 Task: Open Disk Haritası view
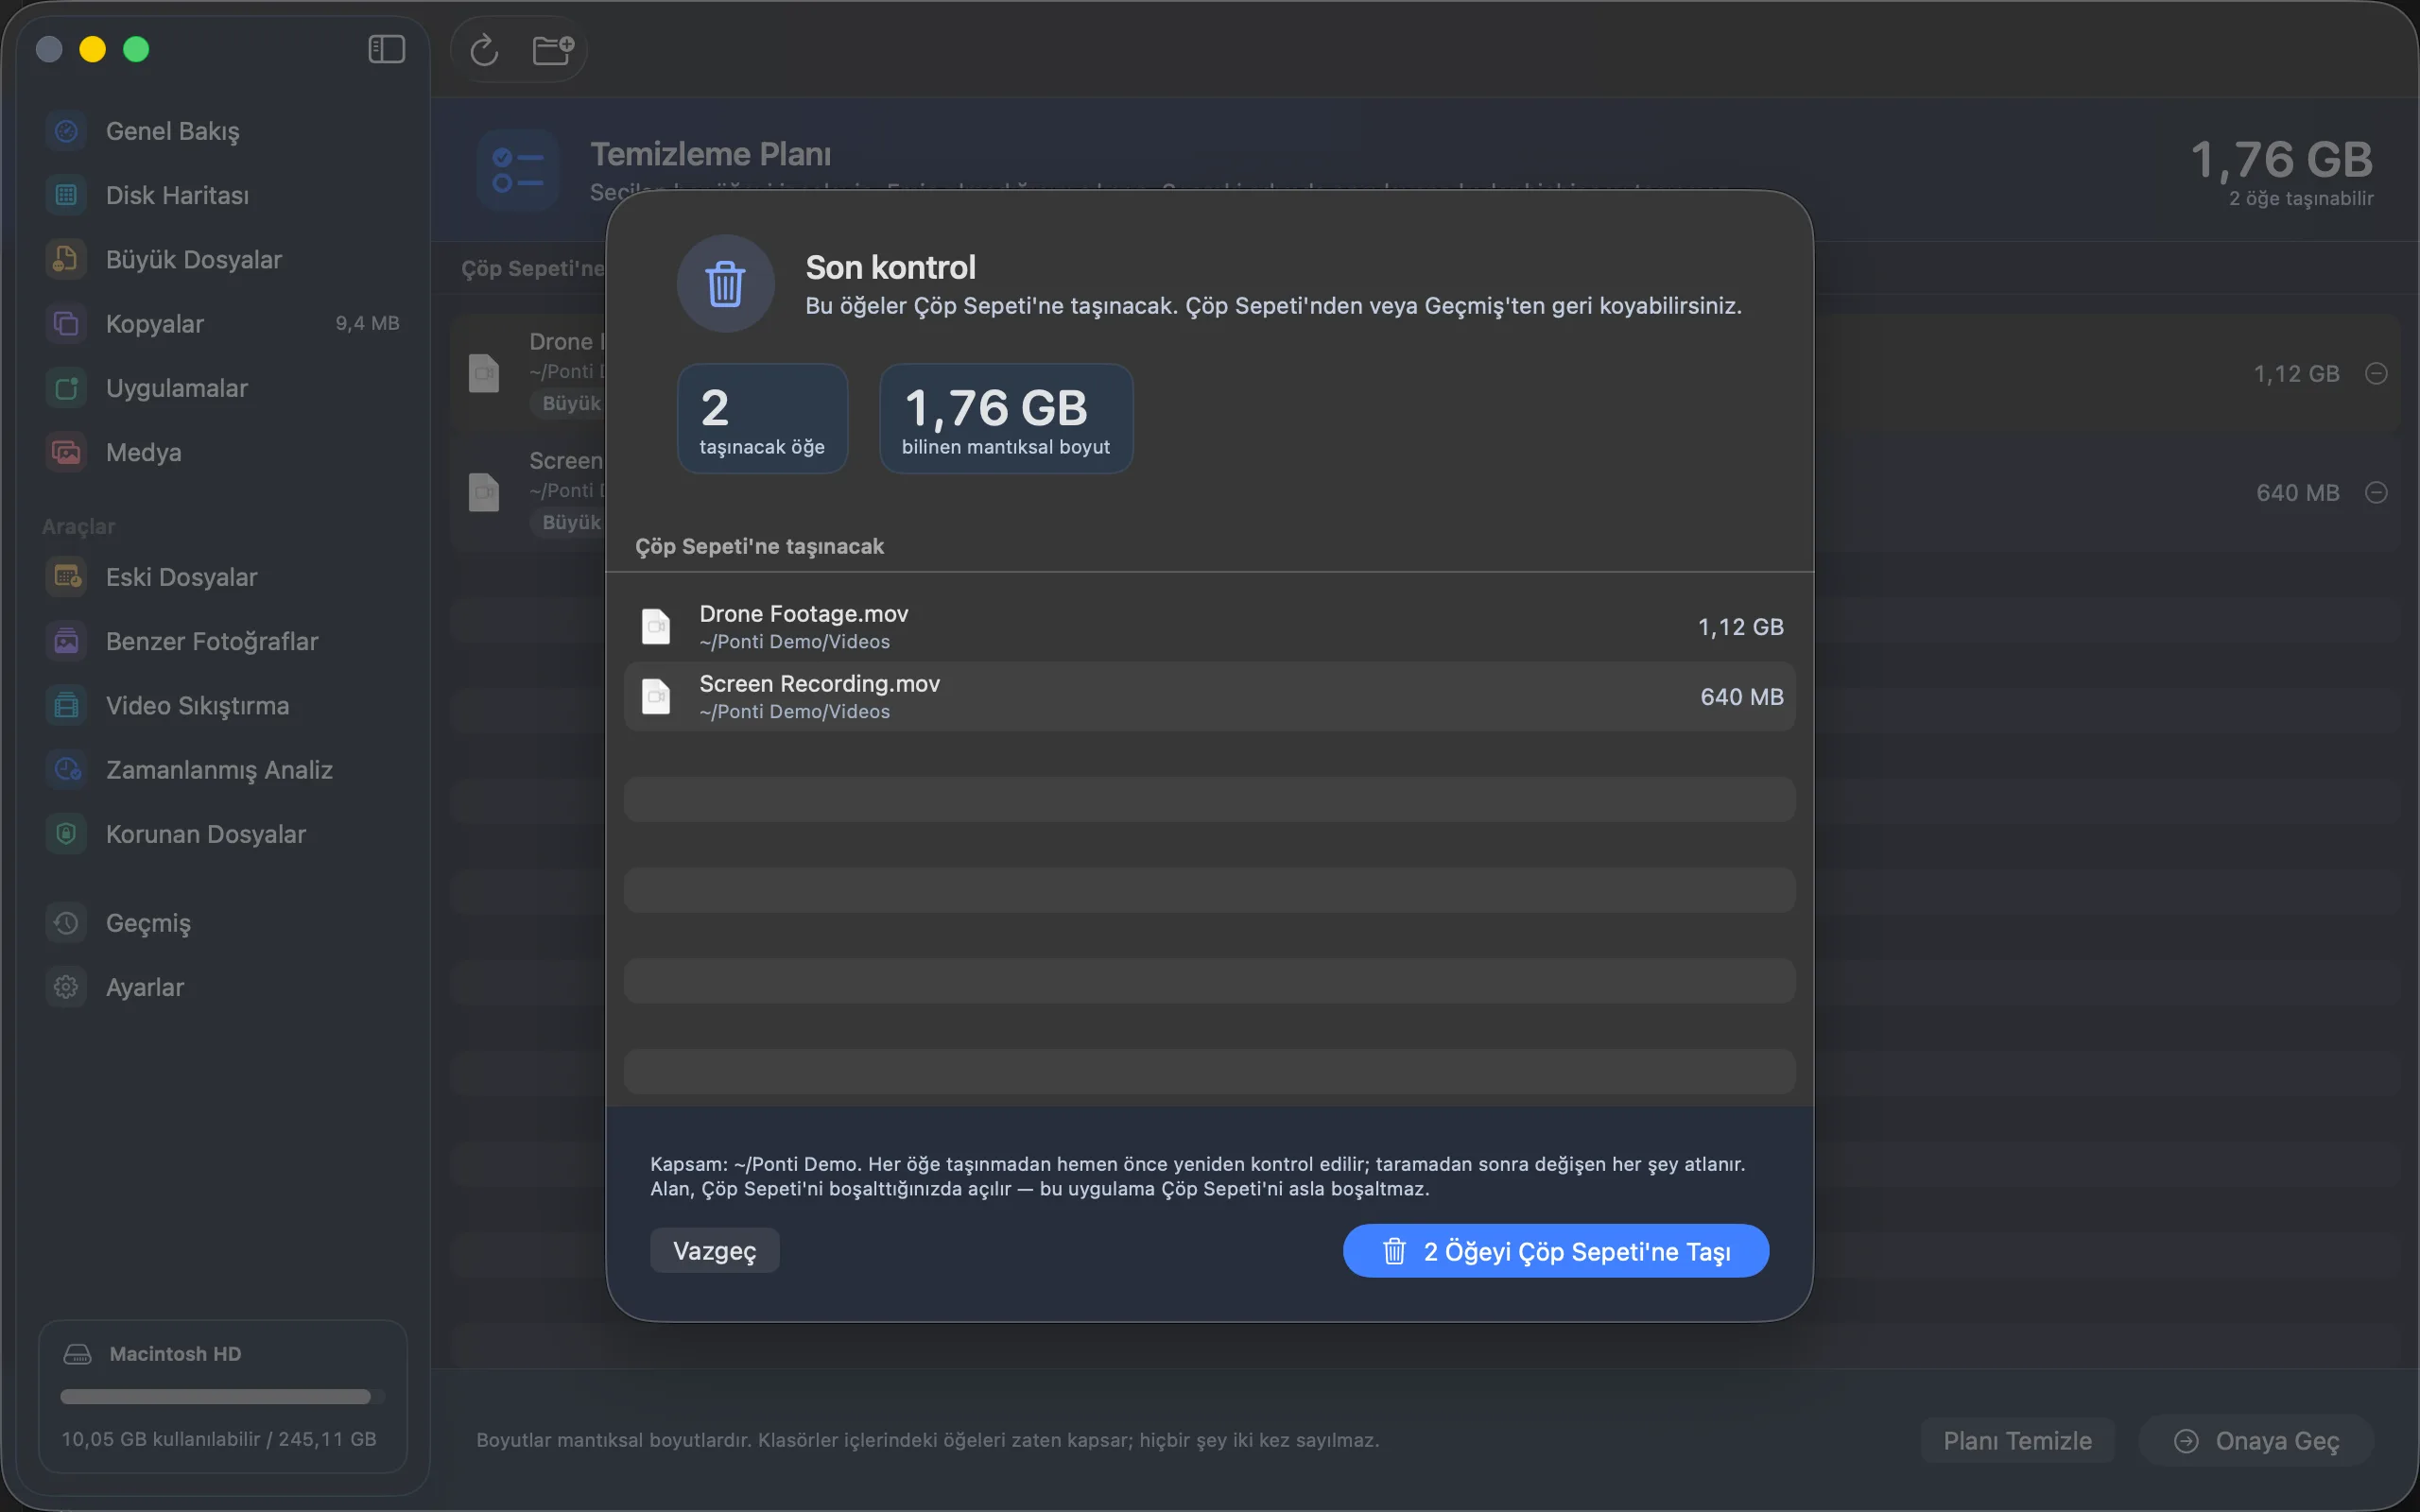222,195
